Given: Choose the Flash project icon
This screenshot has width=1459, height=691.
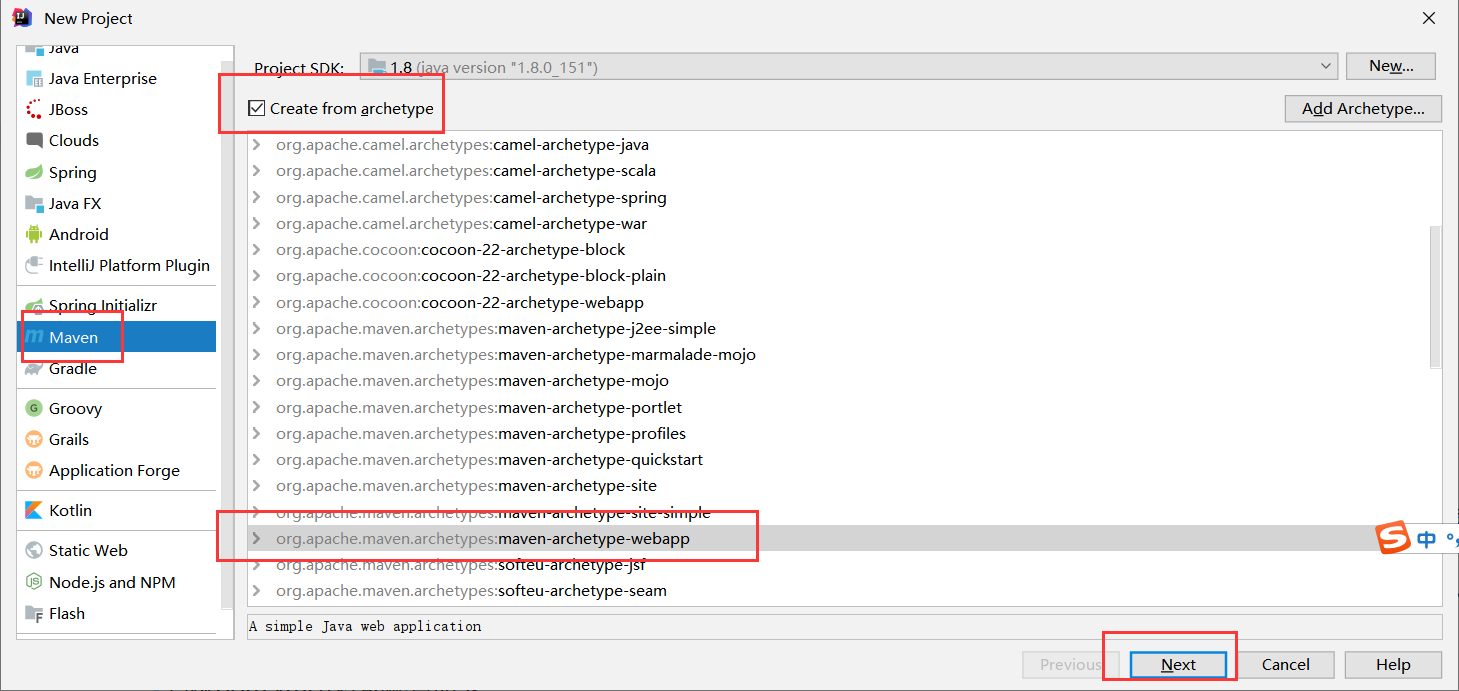Looking at the screenshot, I should pyautogui.click(x=35, y=614).
